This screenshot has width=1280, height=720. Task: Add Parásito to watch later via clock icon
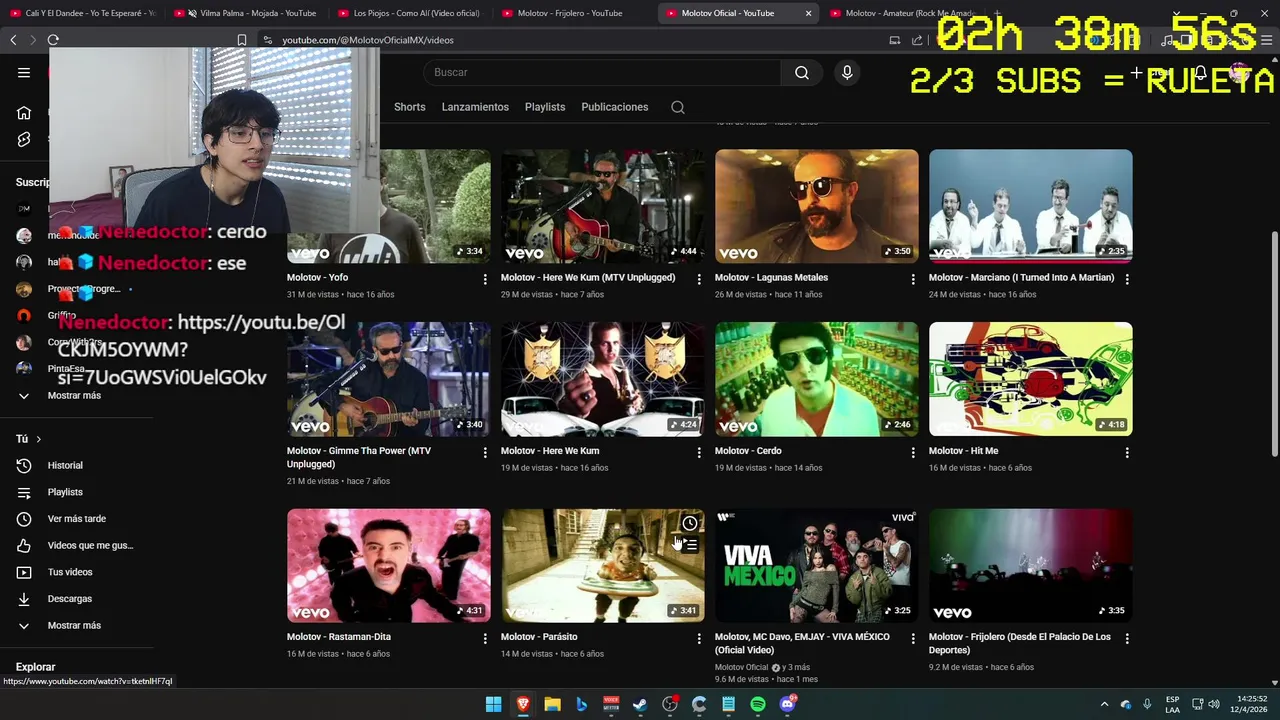690,524
